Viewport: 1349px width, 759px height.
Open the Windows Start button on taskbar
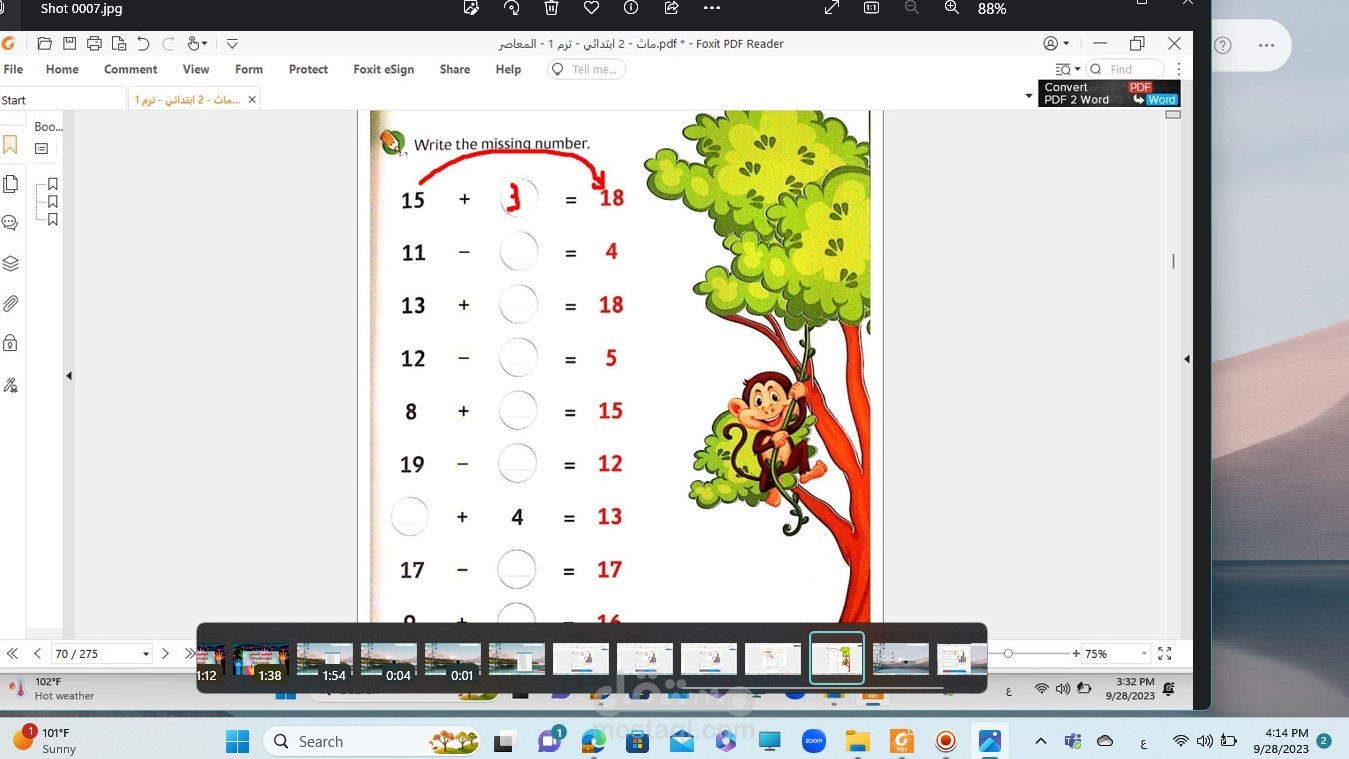pos(237,741)
